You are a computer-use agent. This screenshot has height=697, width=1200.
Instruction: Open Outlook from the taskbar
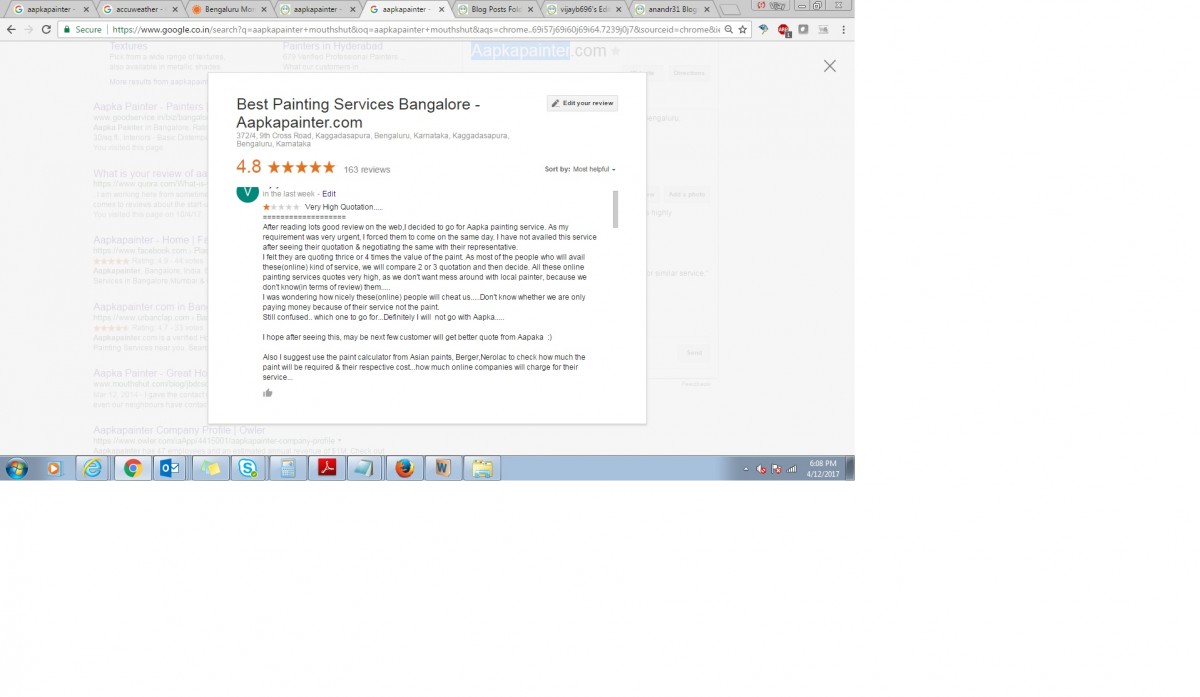pos(171,468)
